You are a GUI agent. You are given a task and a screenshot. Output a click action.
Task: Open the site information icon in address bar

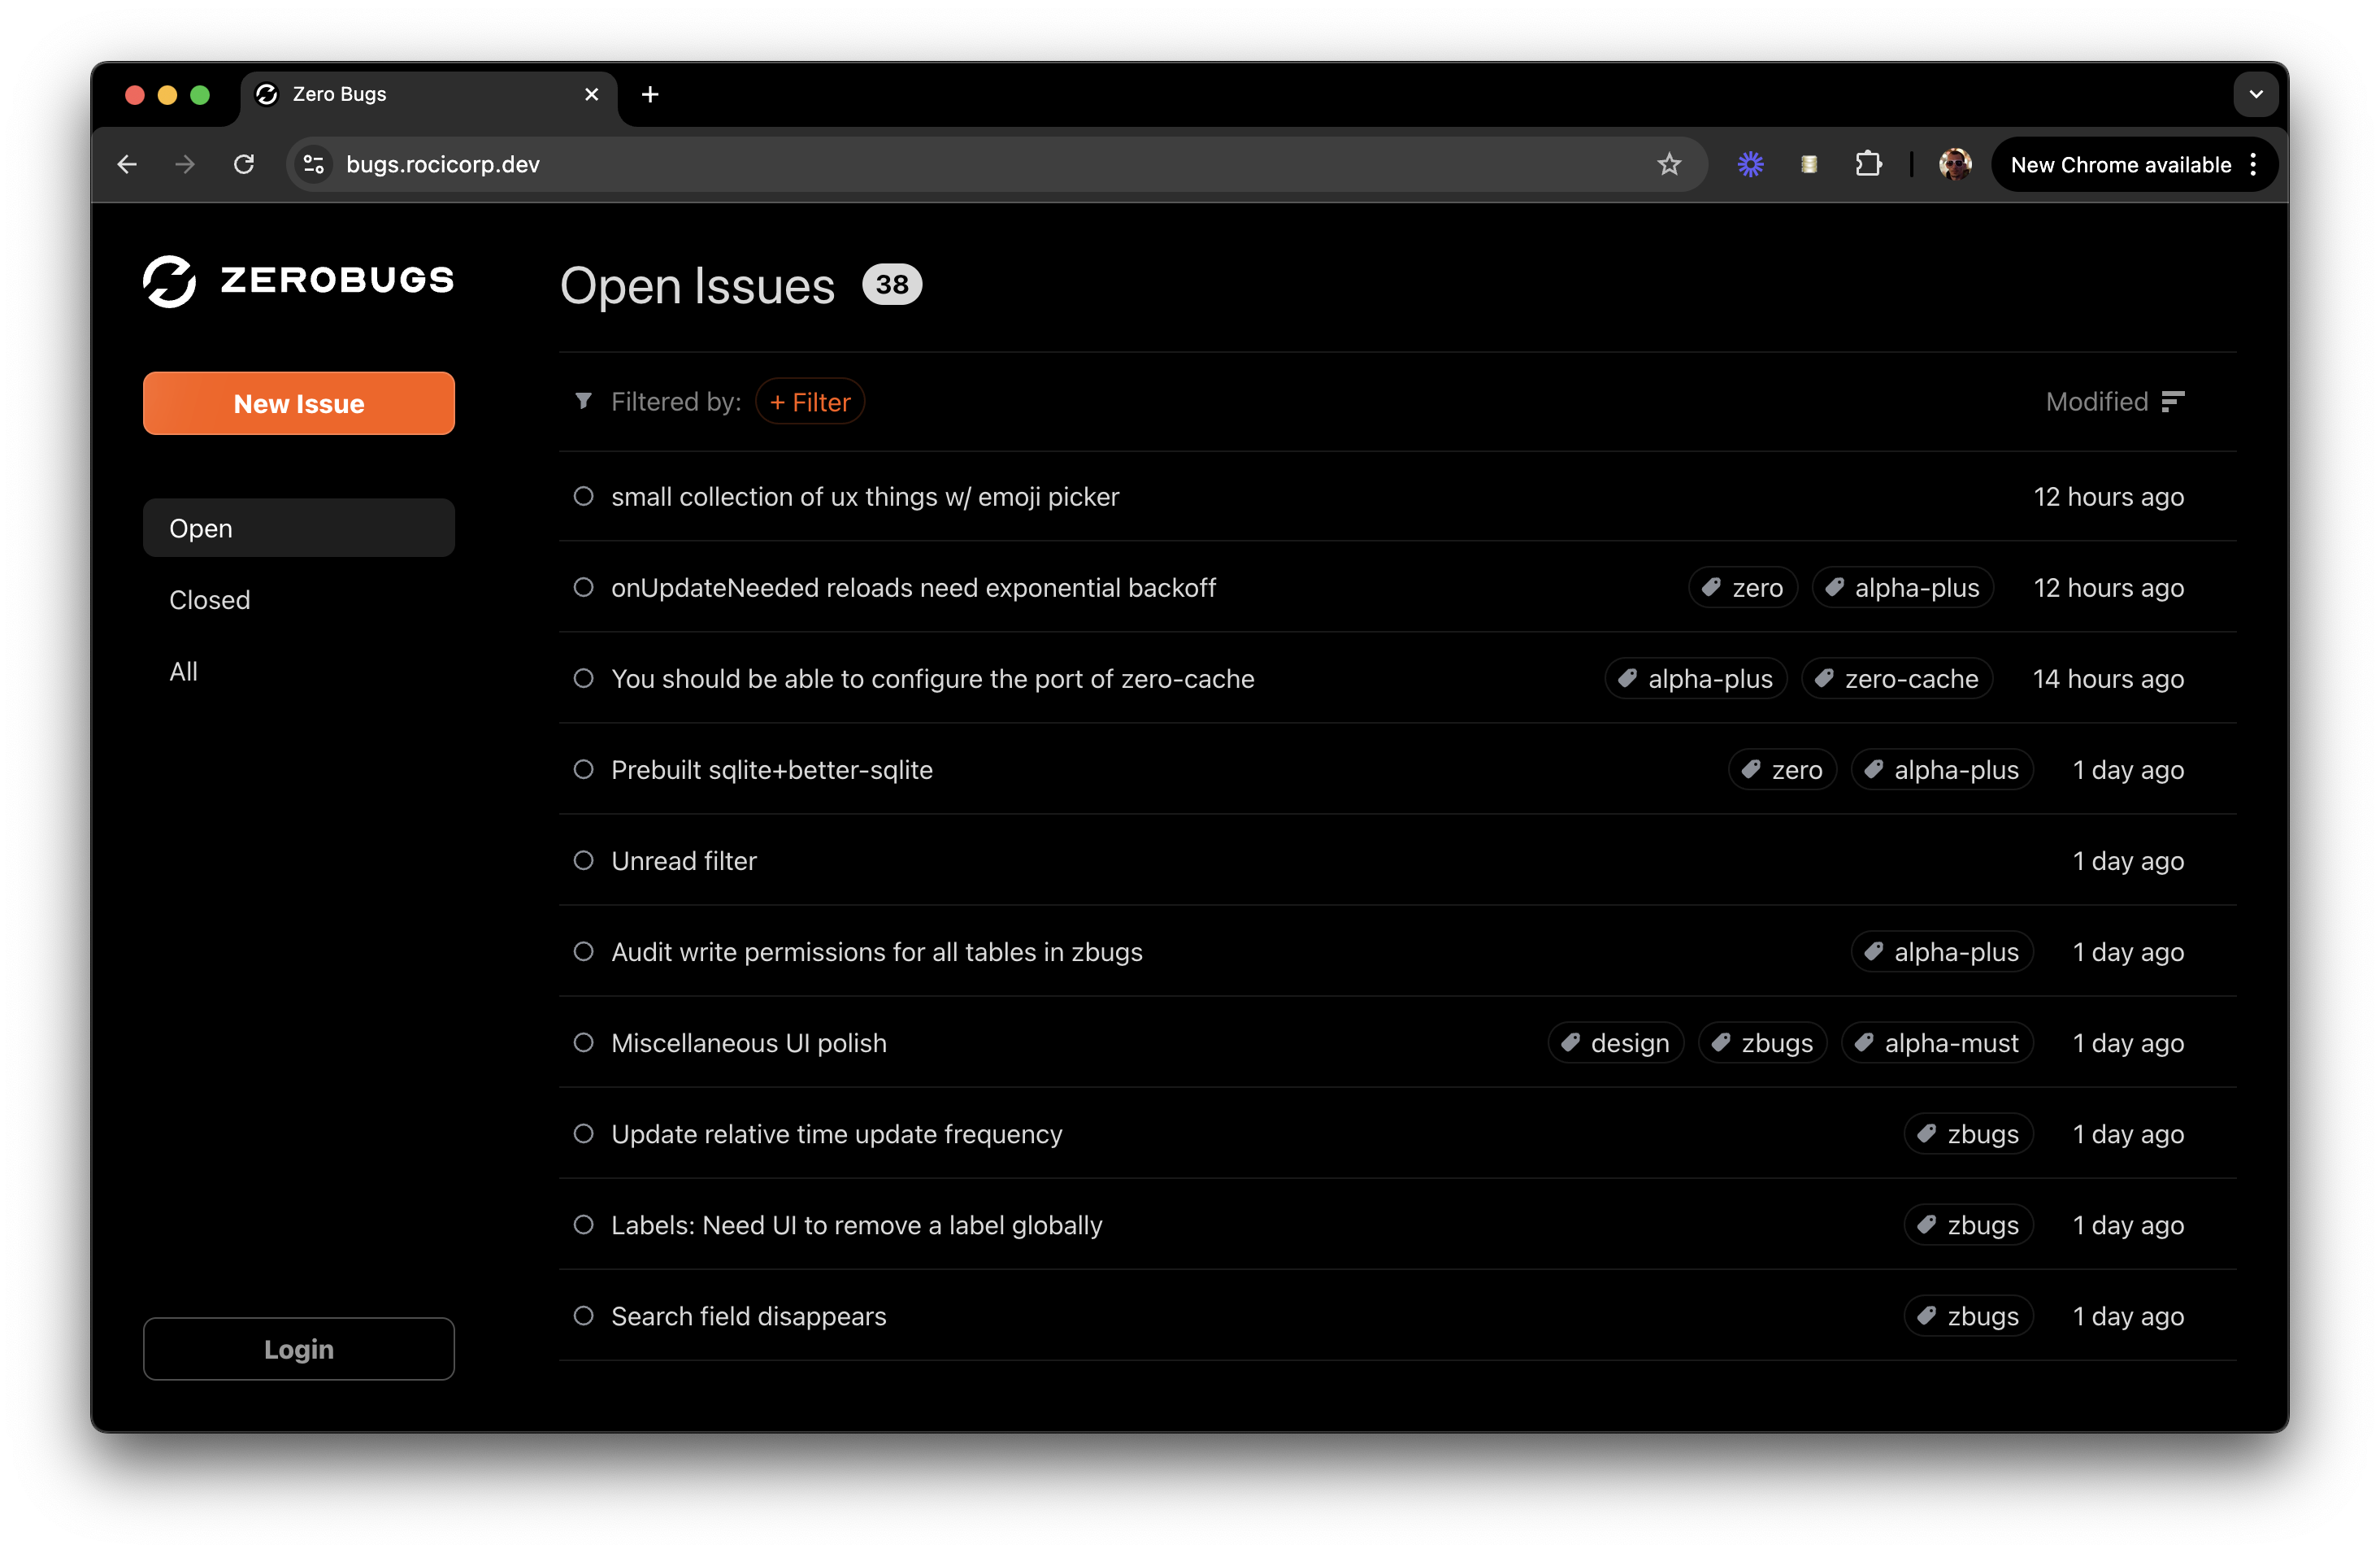(x=314, y=164)
